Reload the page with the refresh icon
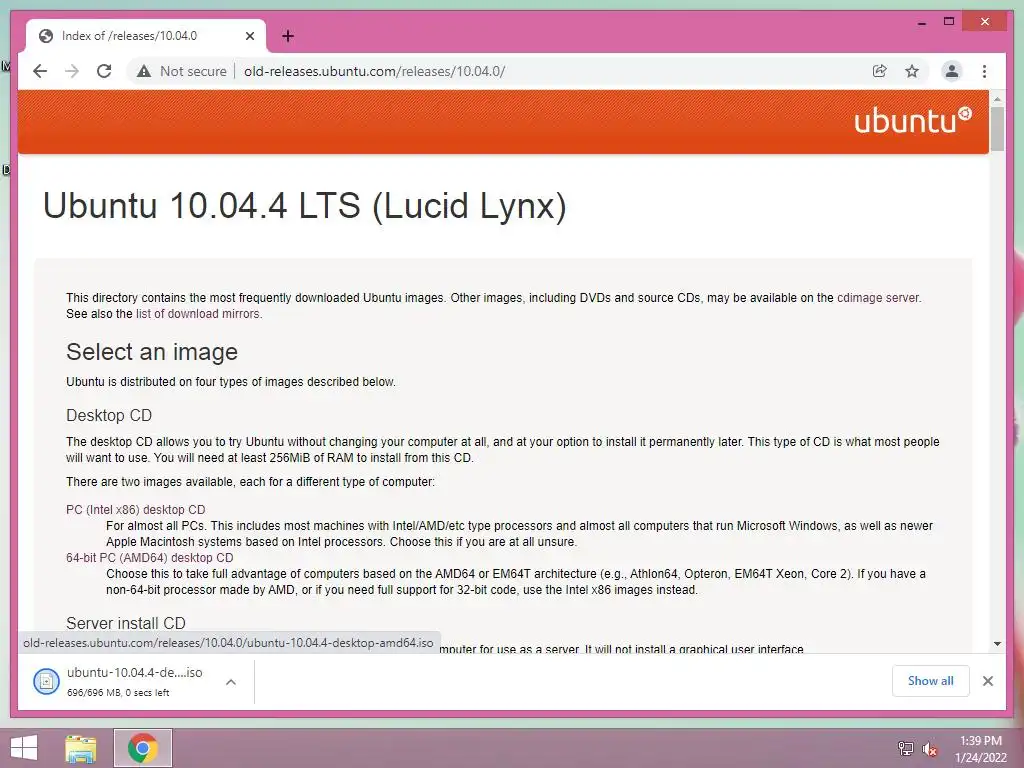The height and width of the screenshot is (768, 1024). [104, 71]
